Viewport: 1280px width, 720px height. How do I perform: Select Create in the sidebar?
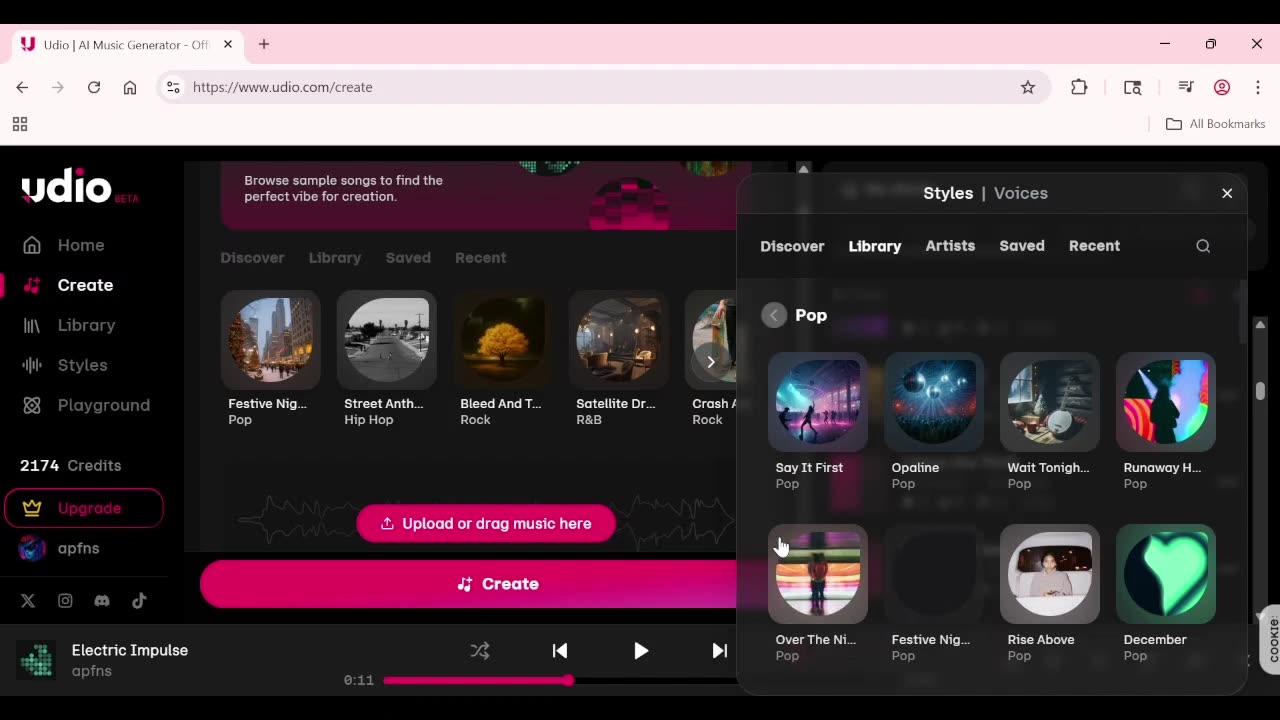(x=68, y=285)
